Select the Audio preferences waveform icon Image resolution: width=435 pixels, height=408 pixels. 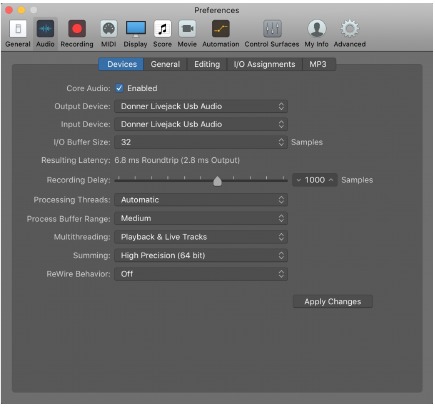[45, 29]
